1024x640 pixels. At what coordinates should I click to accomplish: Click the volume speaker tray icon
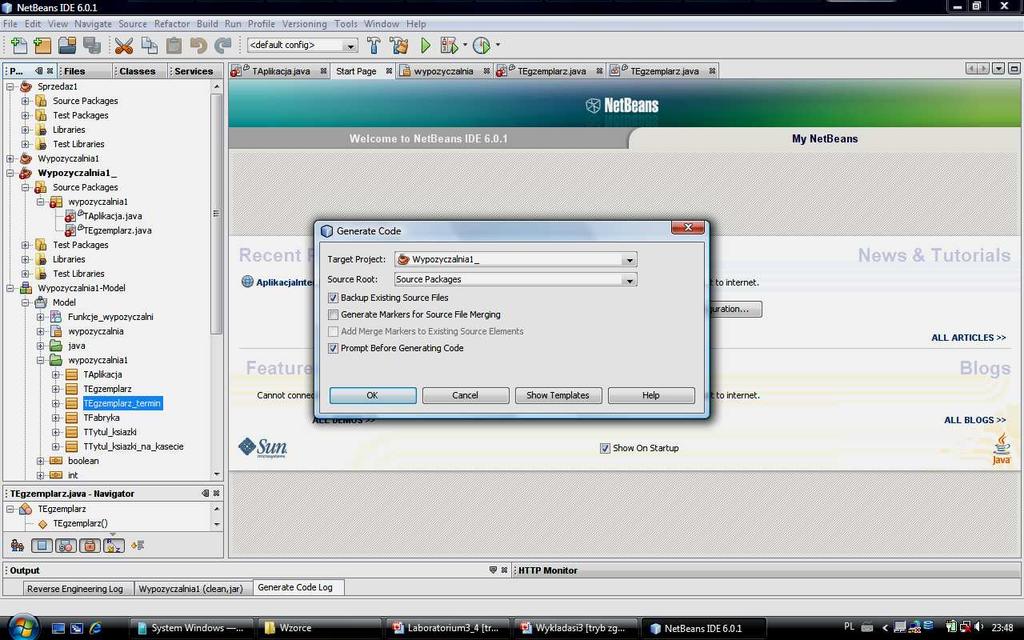978,627
